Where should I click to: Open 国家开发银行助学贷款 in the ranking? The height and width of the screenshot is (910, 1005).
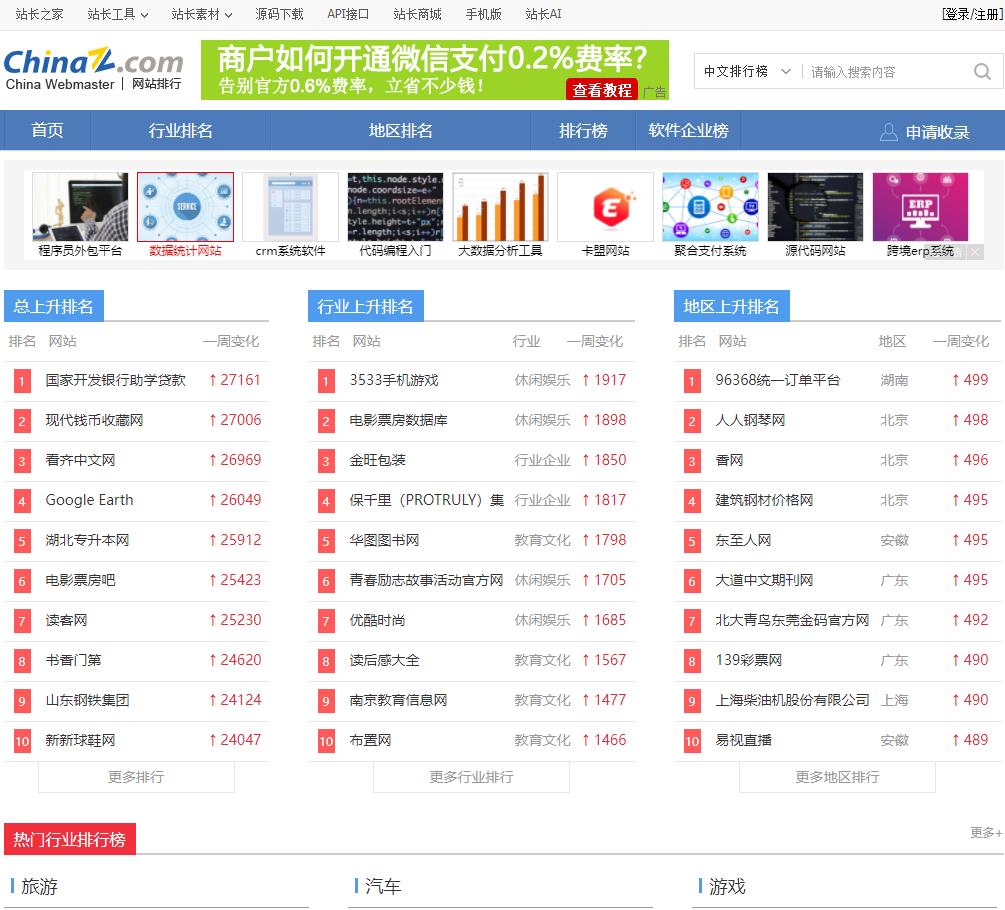click(115, 381)
